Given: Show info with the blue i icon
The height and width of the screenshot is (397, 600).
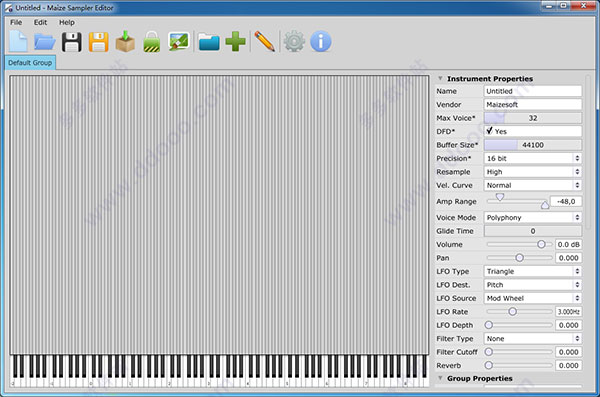Looking at the screenshot, I should 321,41.
